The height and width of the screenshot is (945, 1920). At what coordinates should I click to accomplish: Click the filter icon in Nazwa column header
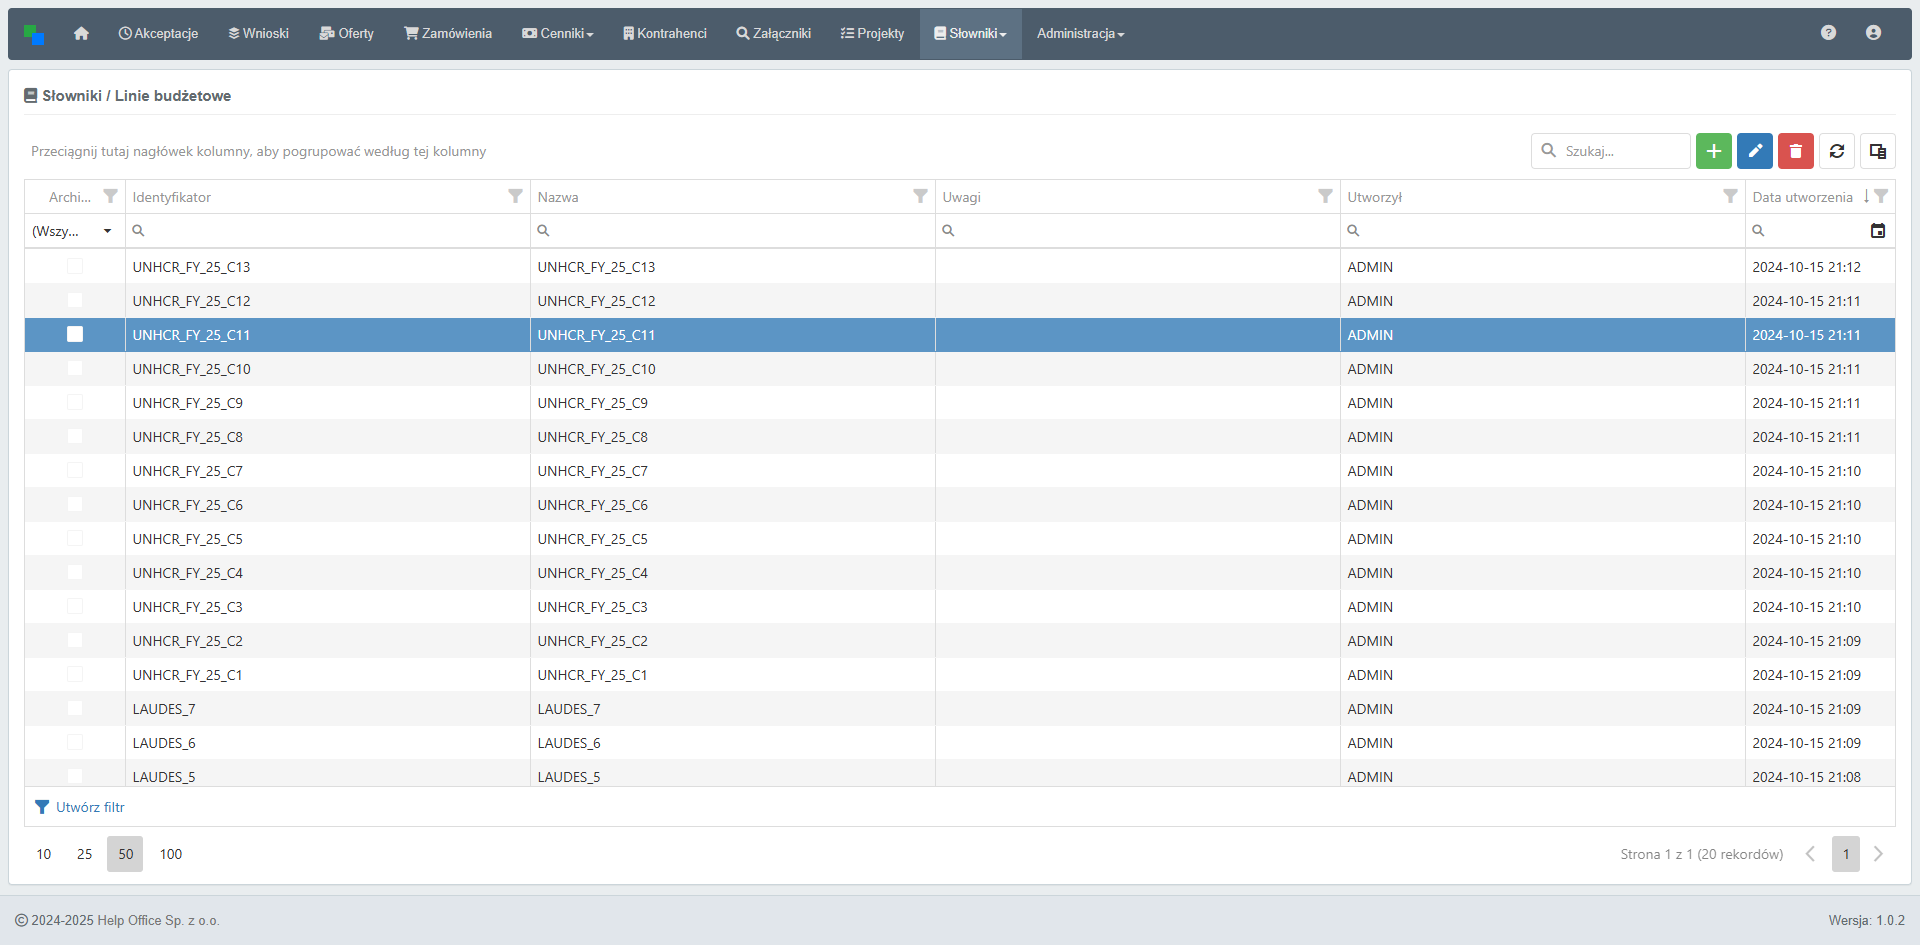(920, 196)
